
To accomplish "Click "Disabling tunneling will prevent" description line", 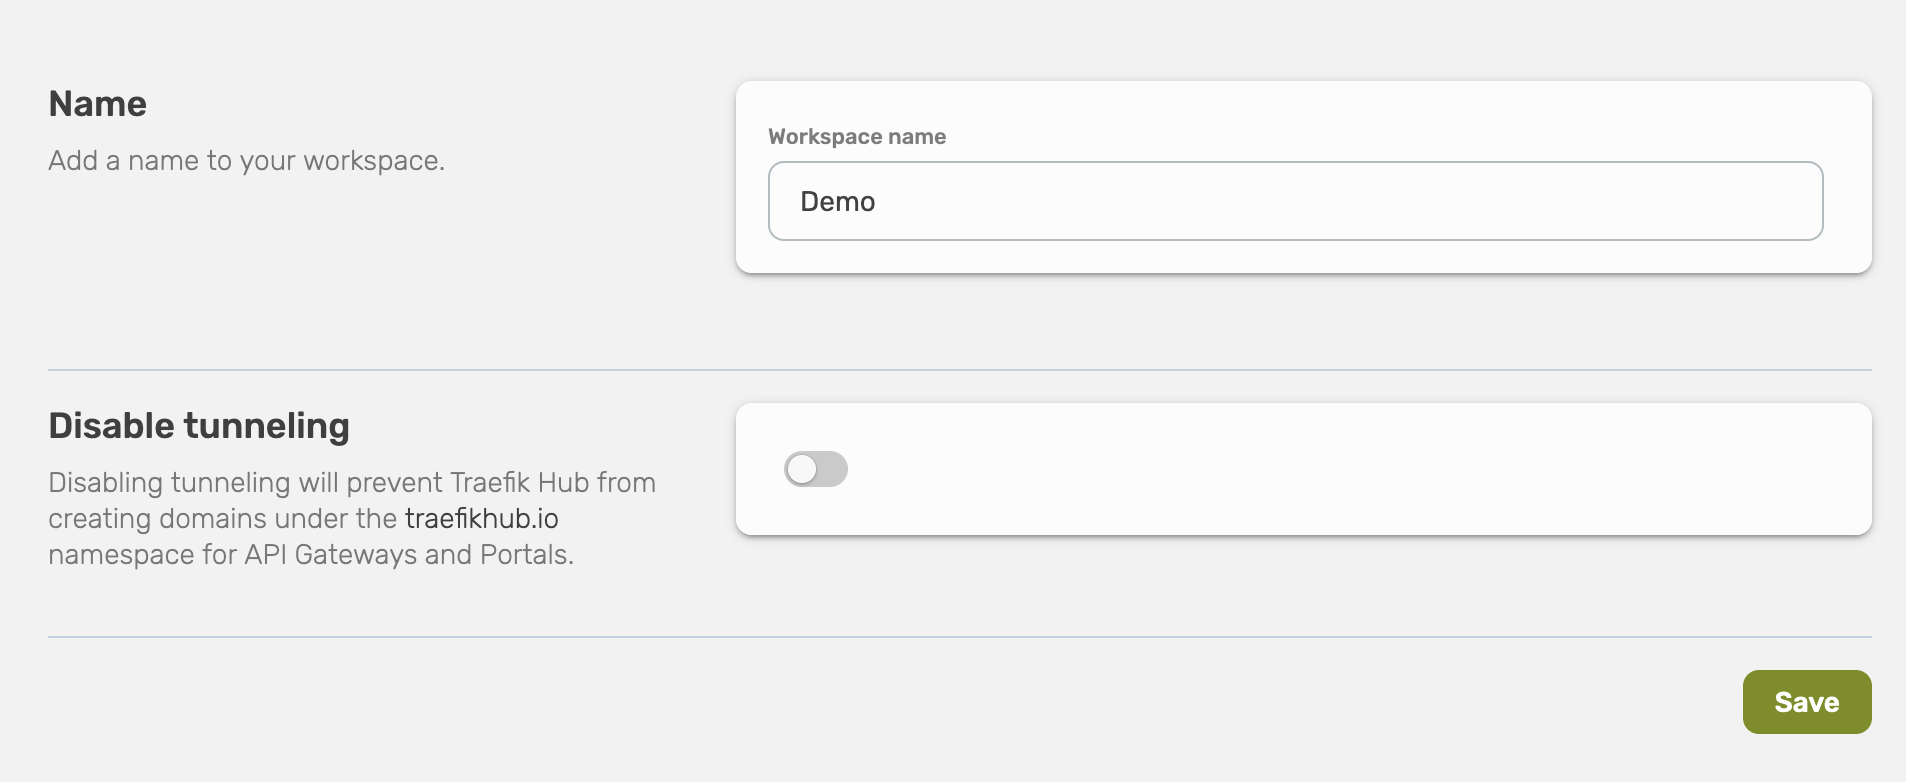I will (246, 483).
